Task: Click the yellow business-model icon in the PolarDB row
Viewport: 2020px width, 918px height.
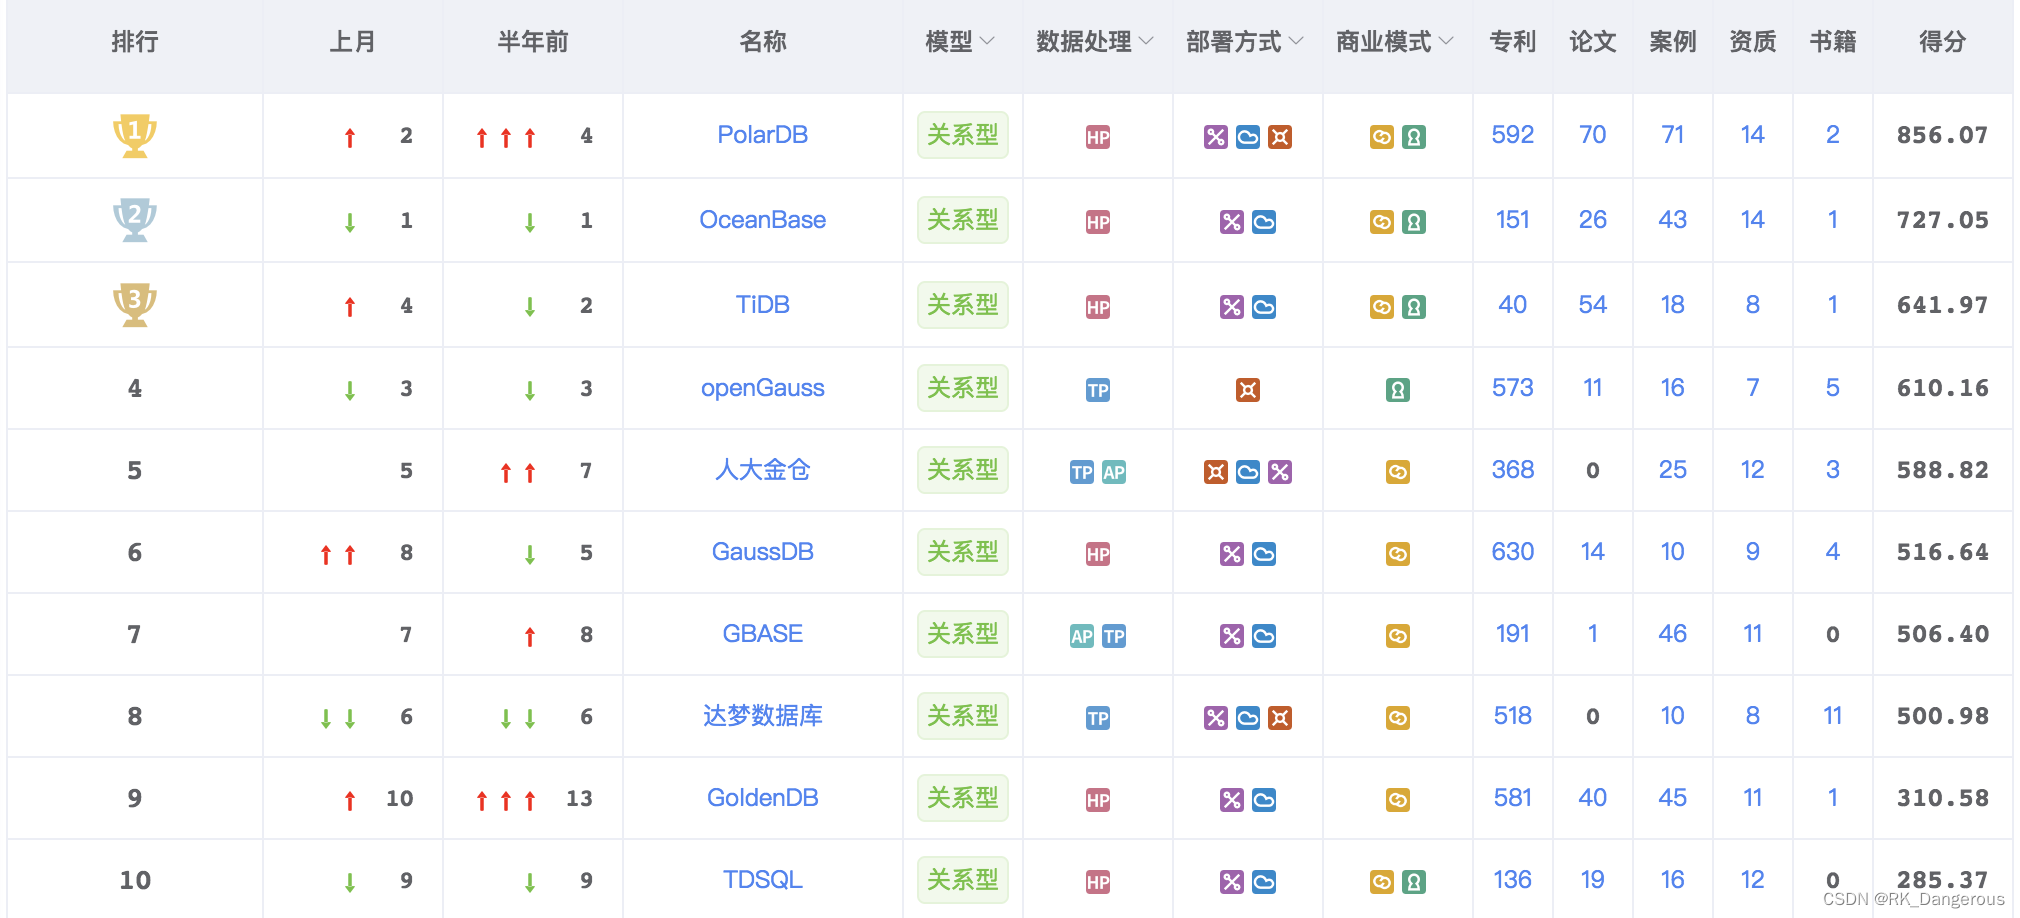Action: tap(1382, 137)
